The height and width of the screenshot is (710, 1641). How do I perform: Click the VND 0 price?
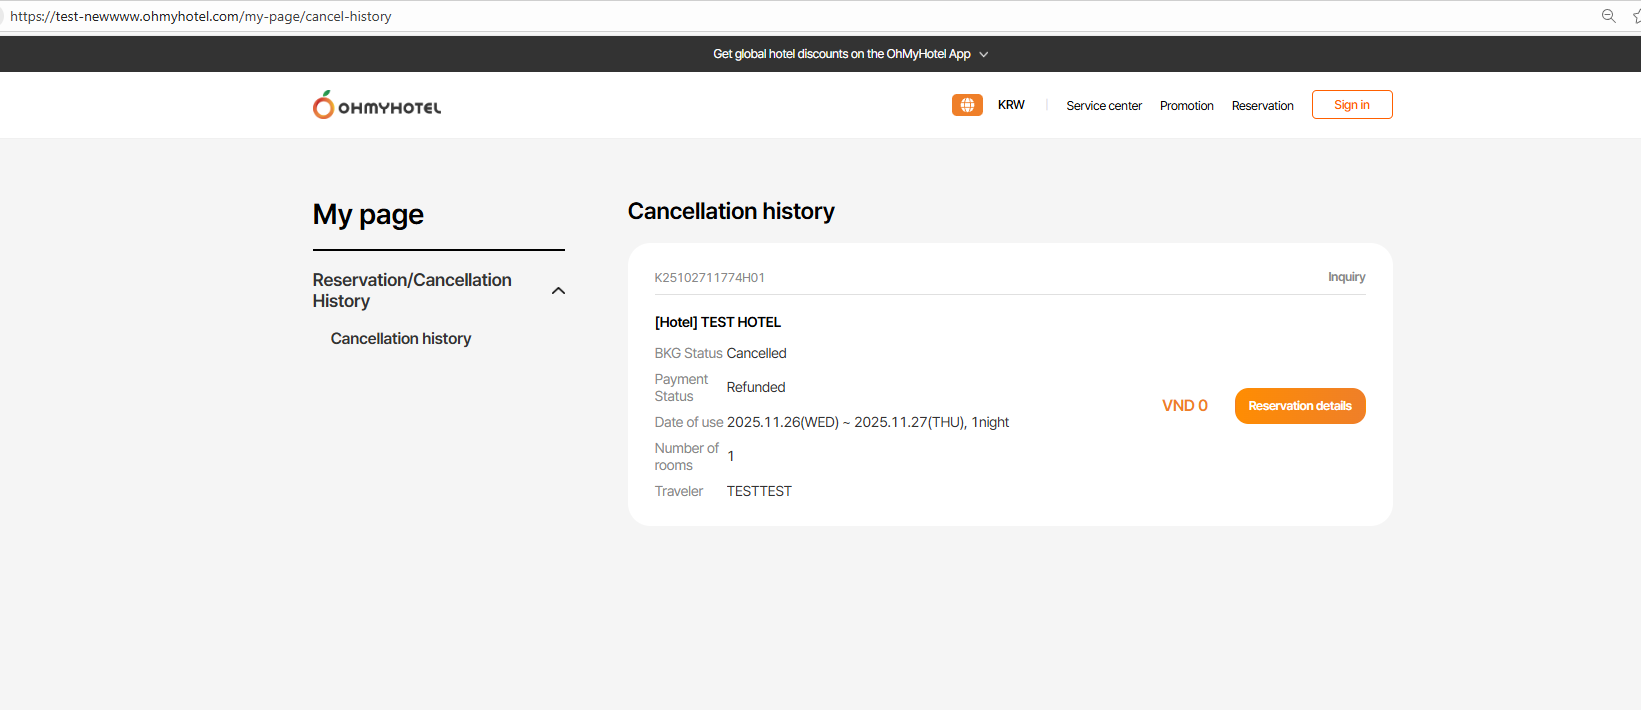coord(1184,406)
